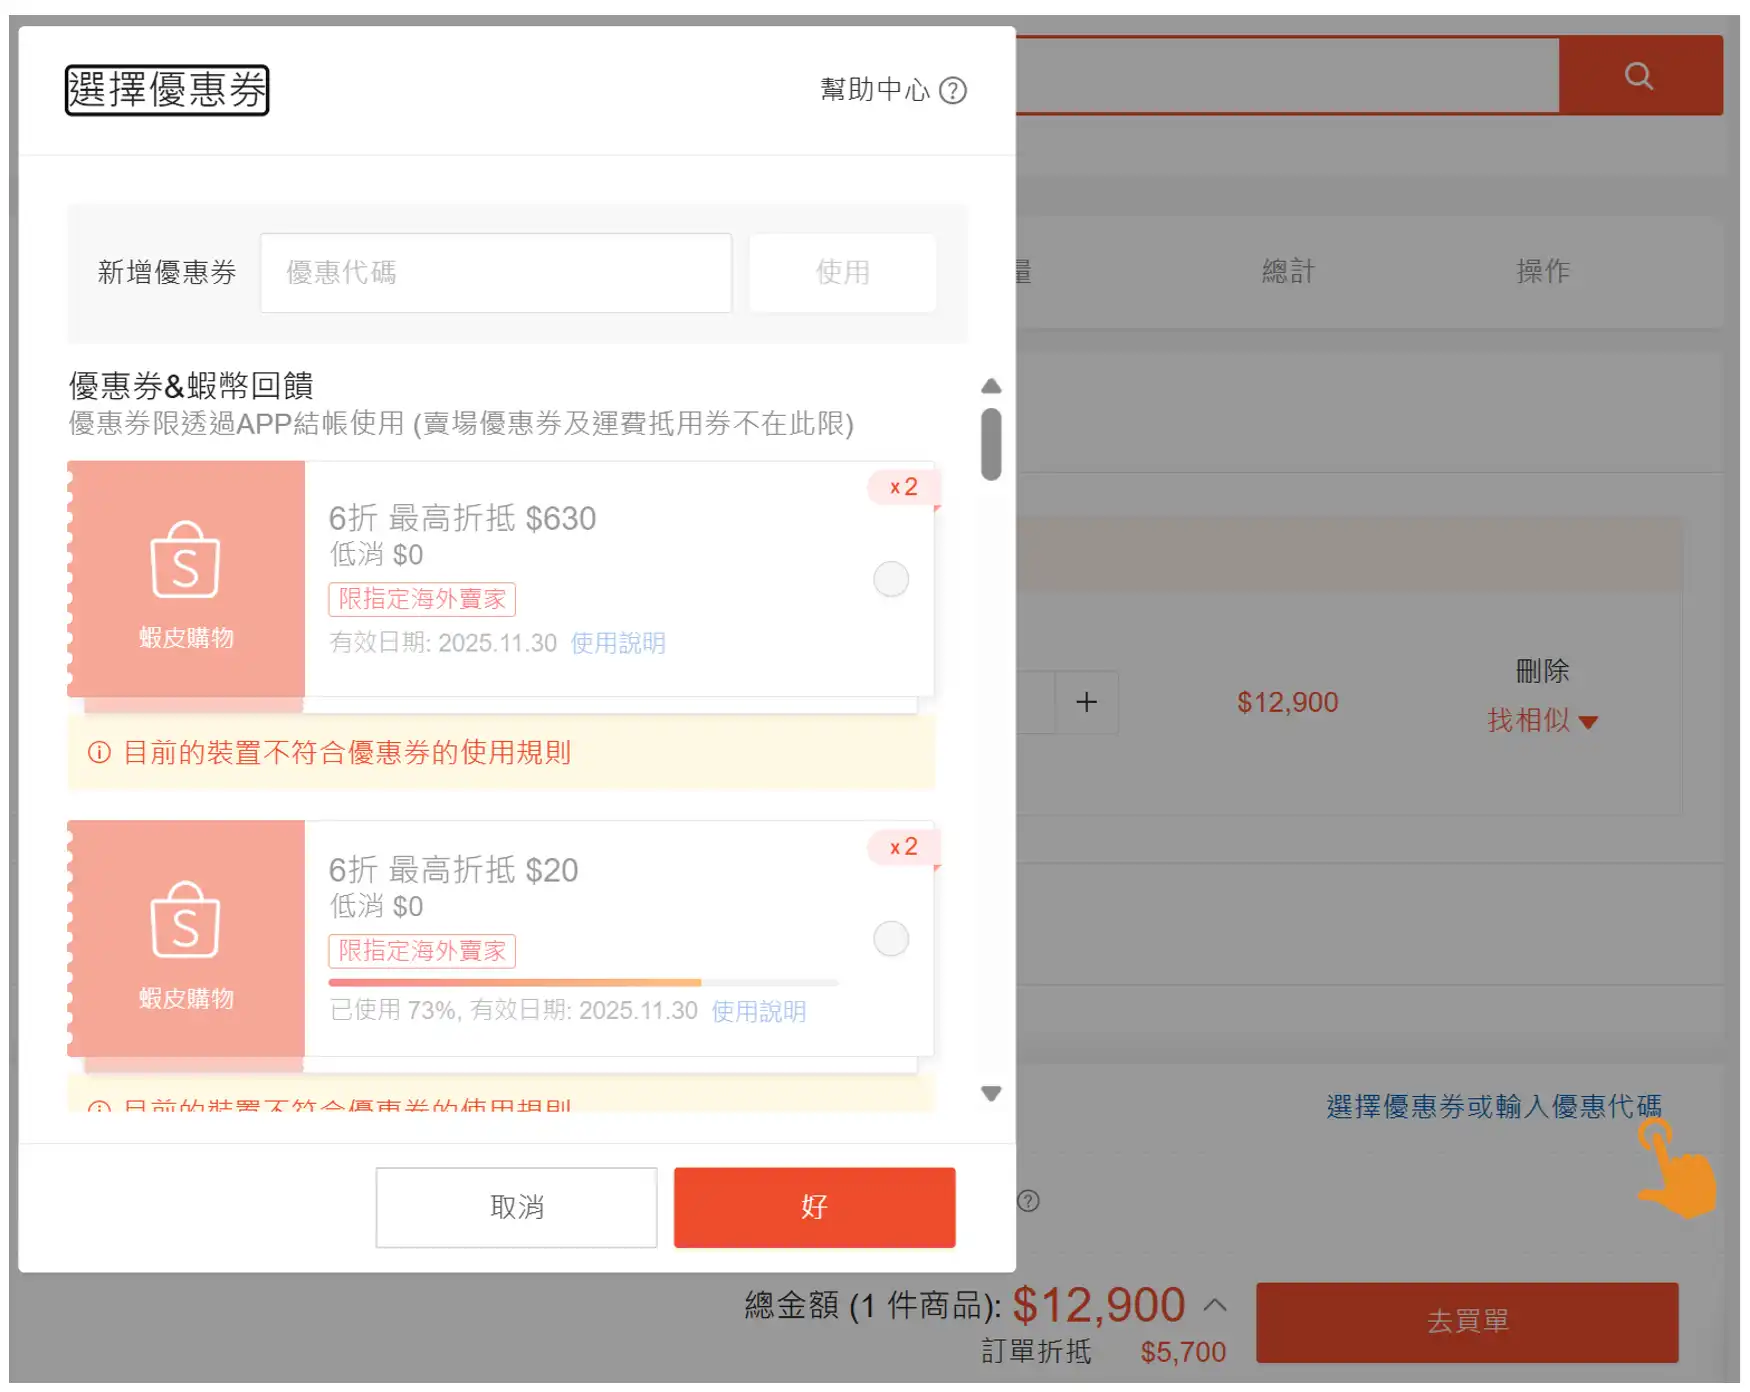
Task: Select the 6折 最高折抵 $630 coupon radio
Action: tap(891, 579)
